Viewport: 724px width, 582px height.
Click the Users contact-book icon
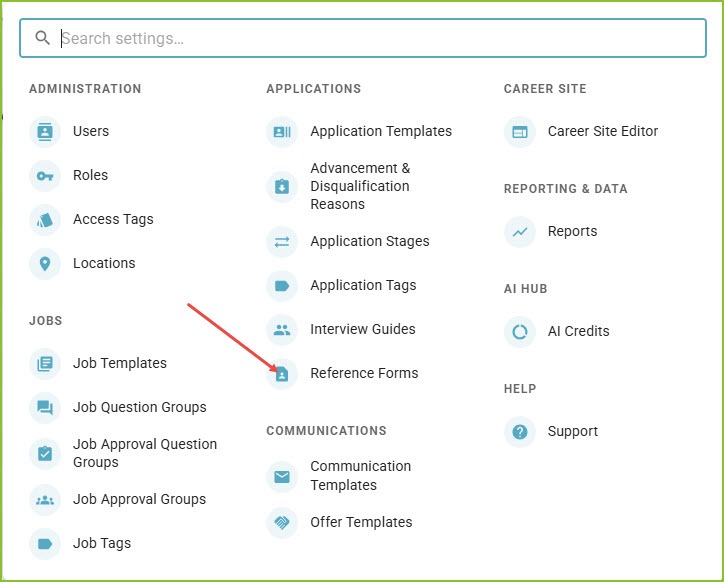click(x=45, y=132)
